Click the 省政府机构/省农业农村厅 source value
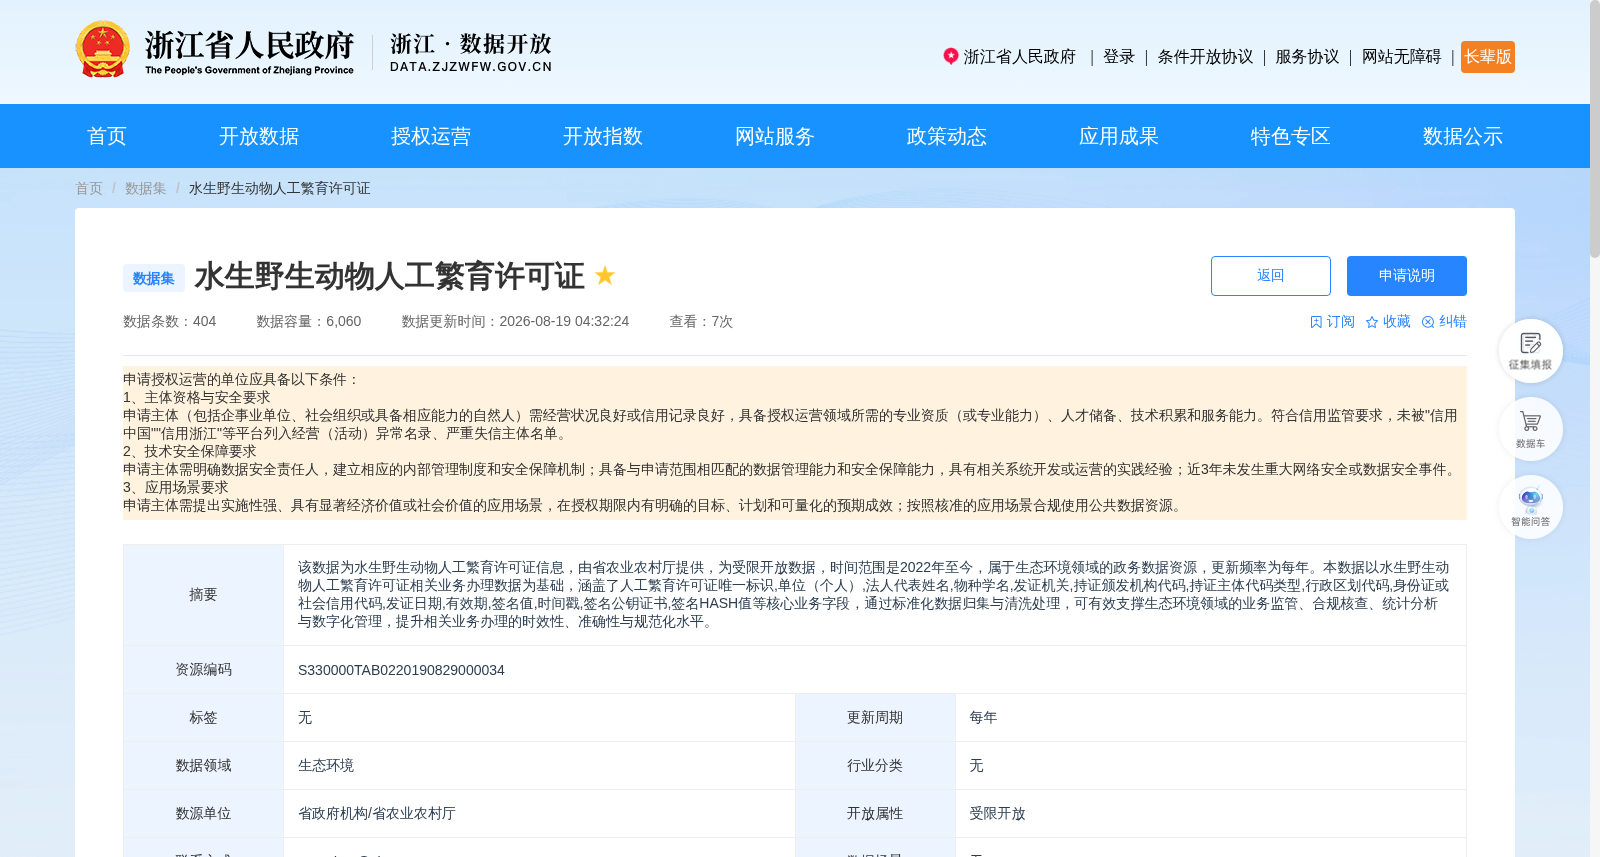 tap(377, 814)
